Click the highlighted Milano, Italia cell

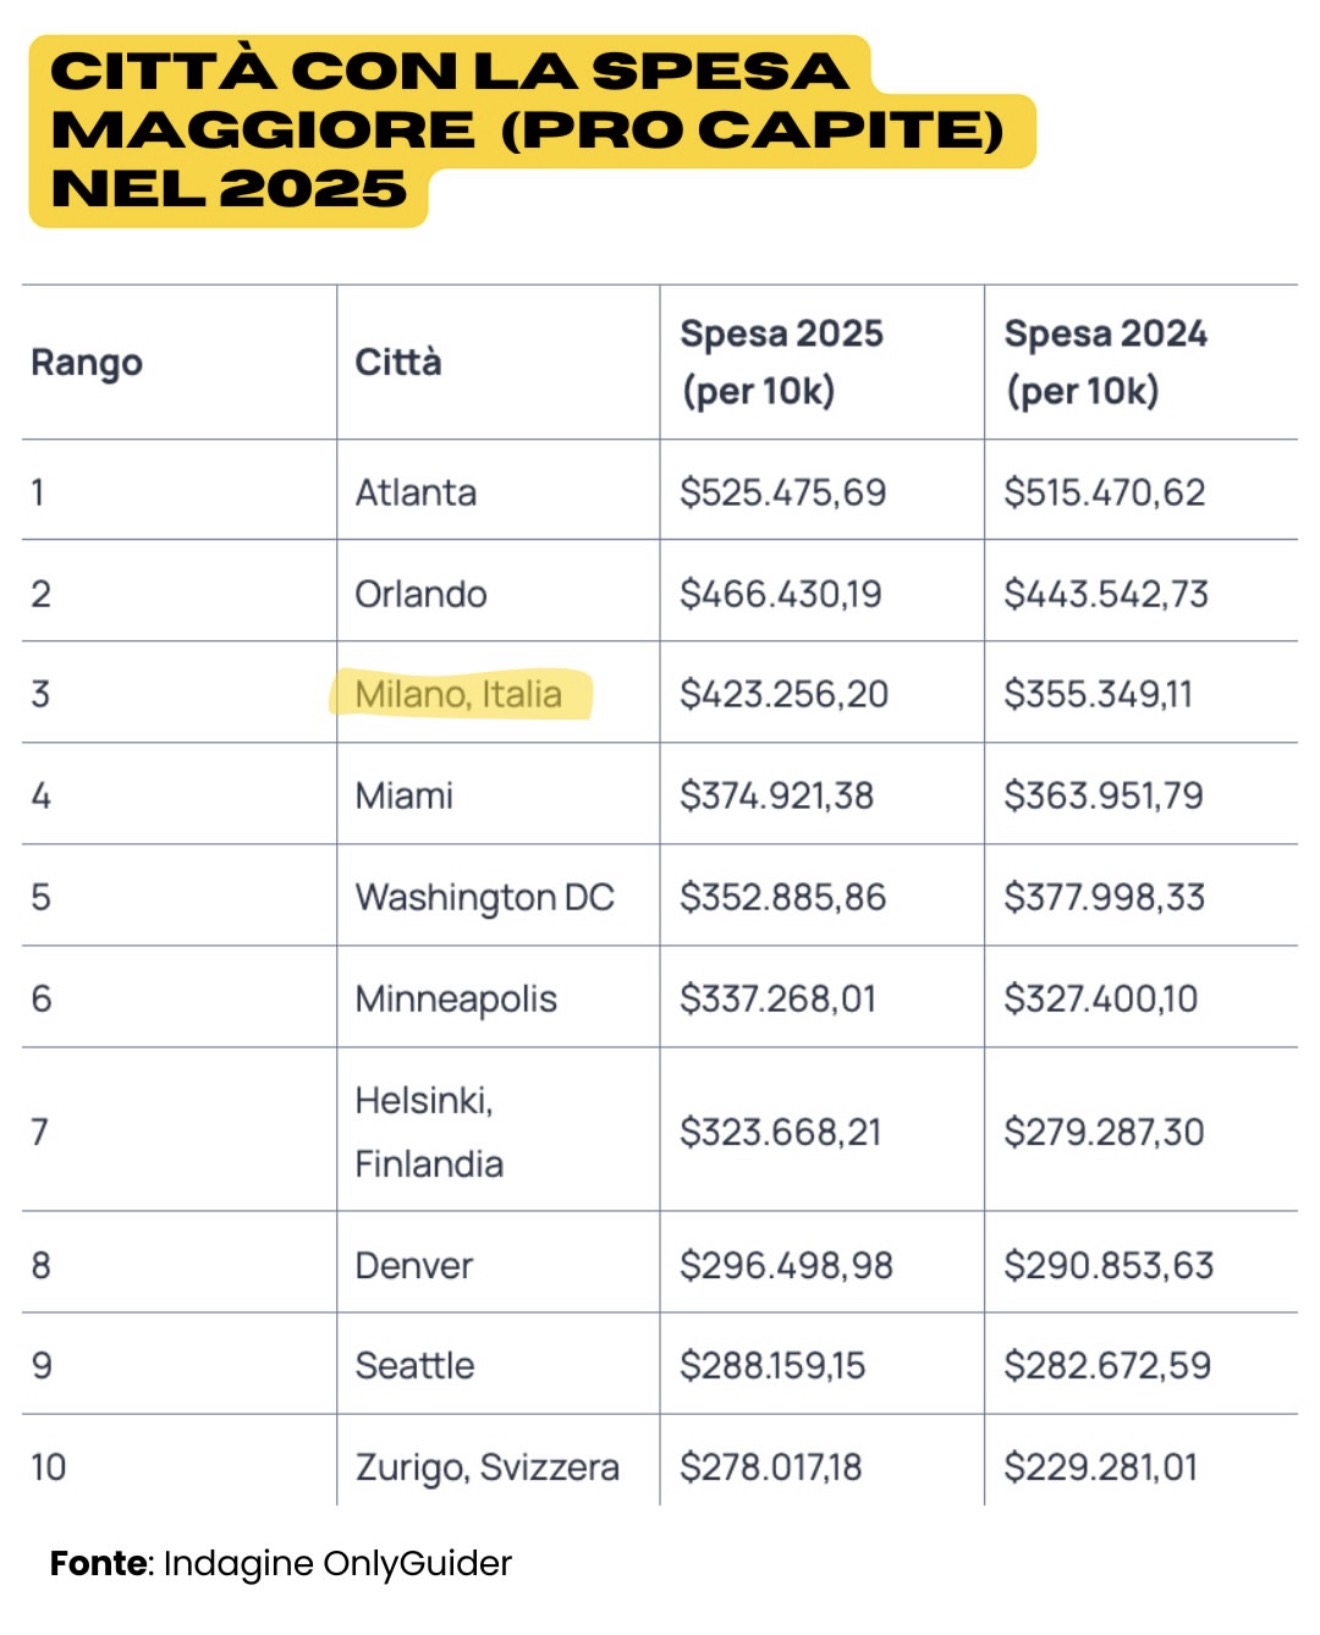(459, 694)
